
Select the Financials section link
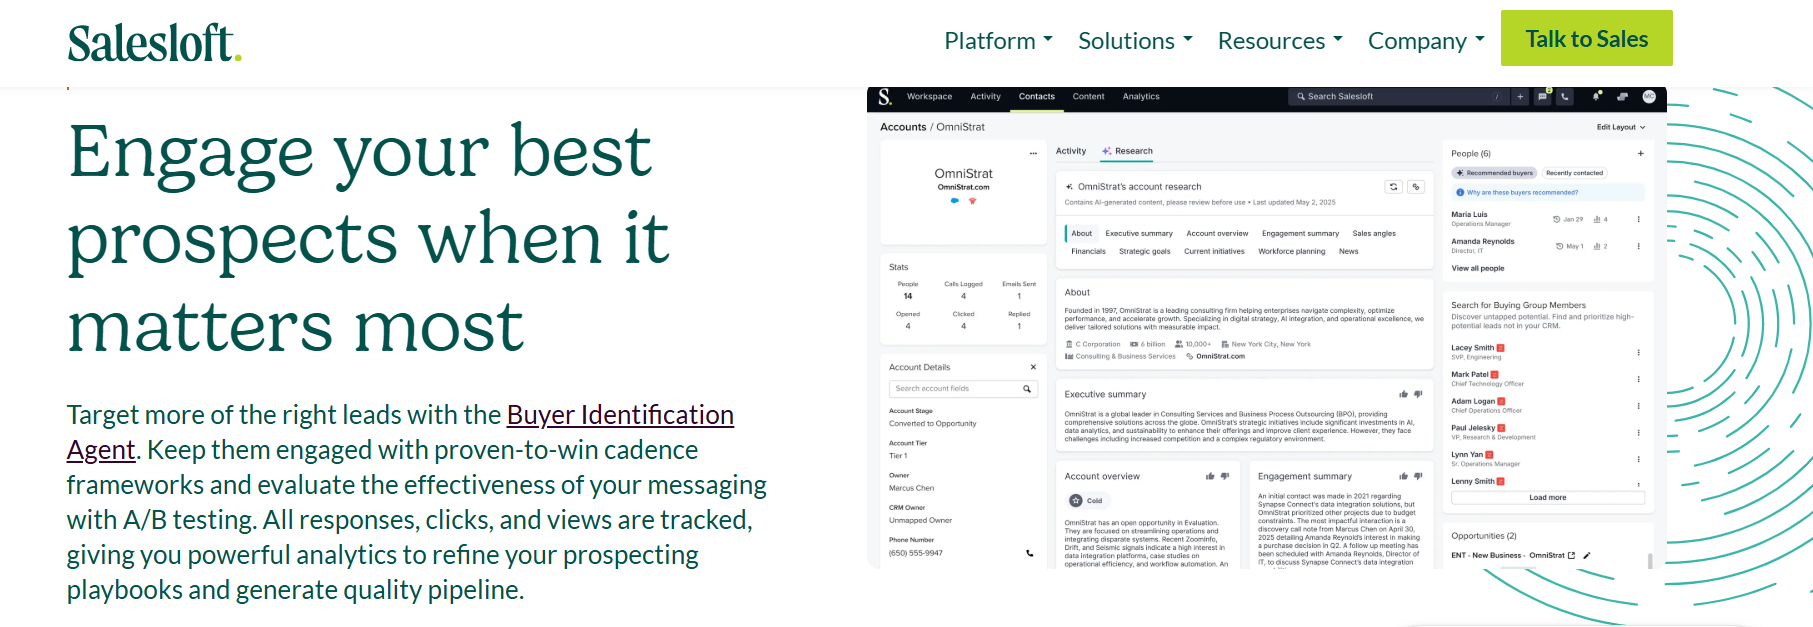[x=1088, y=252]
